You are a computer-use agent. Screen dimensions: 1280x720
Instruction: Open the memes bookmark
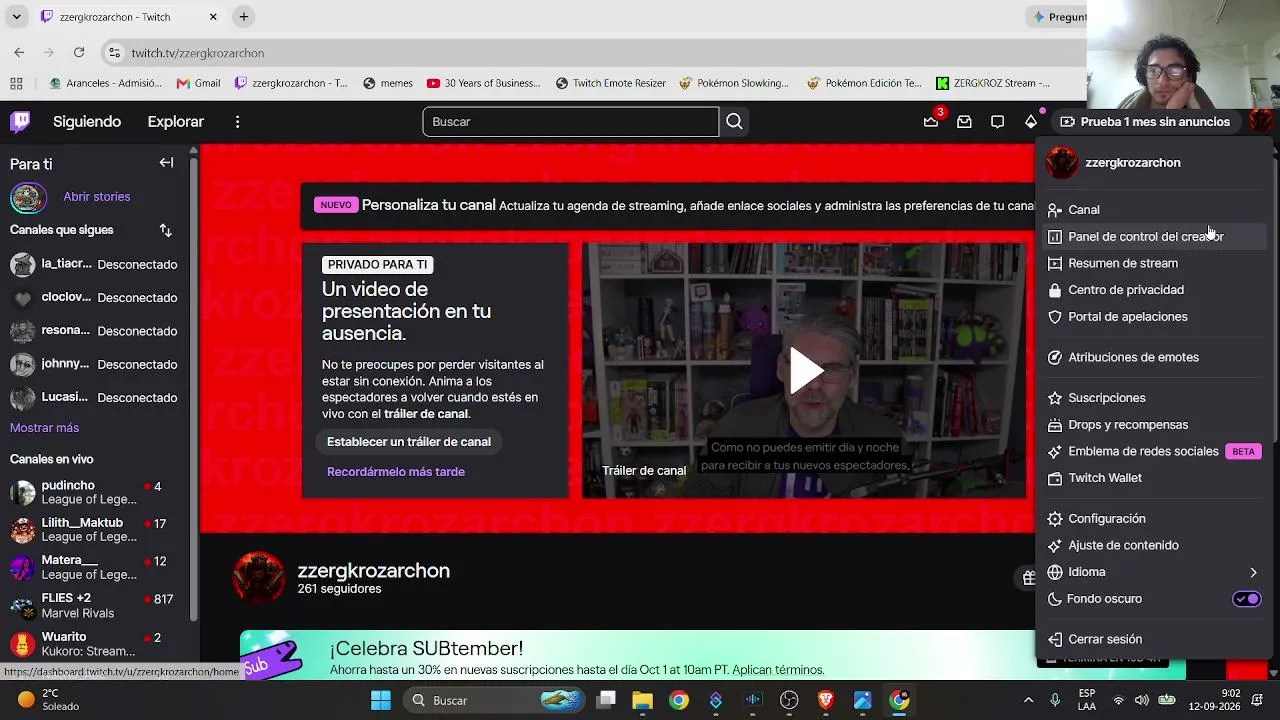(388, 83)
